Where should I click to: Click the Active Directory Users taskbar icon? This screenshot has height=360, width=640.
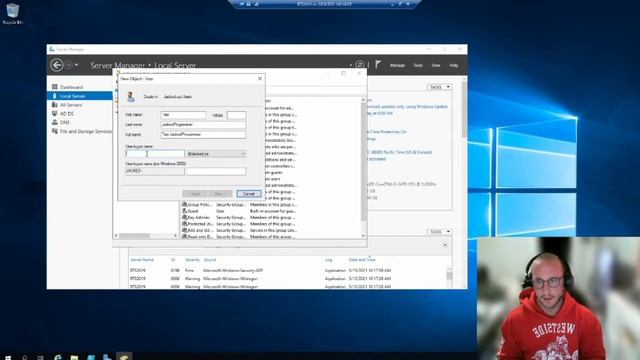[x=124, y=357]
